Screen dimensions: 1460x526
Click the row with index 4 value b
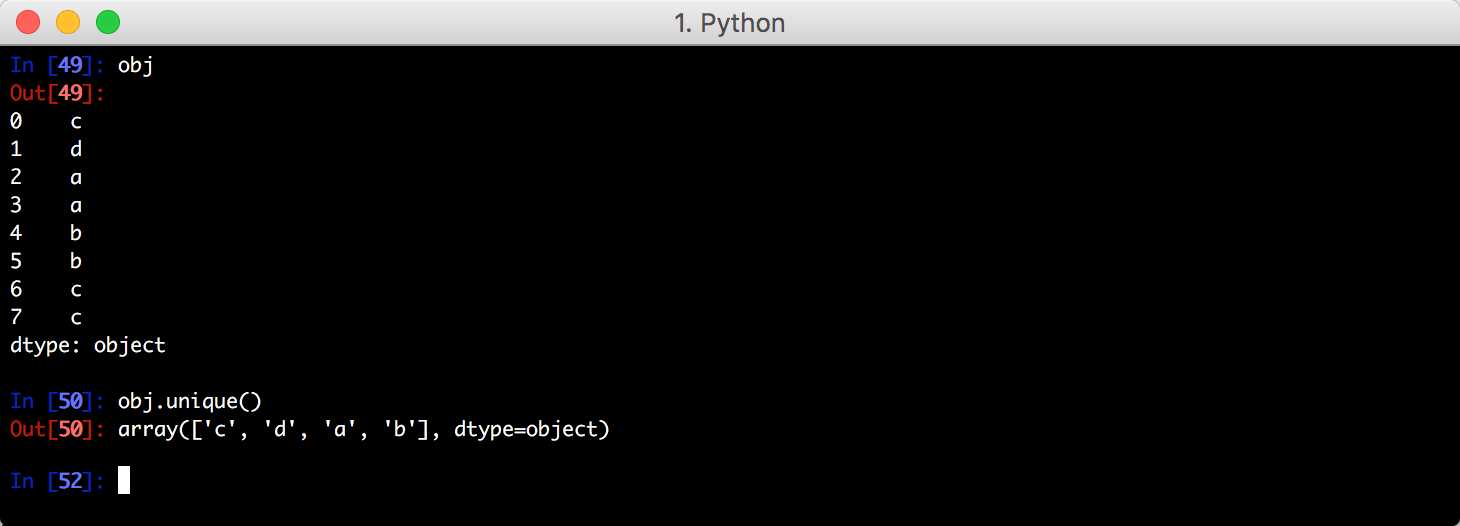(46, 234)
